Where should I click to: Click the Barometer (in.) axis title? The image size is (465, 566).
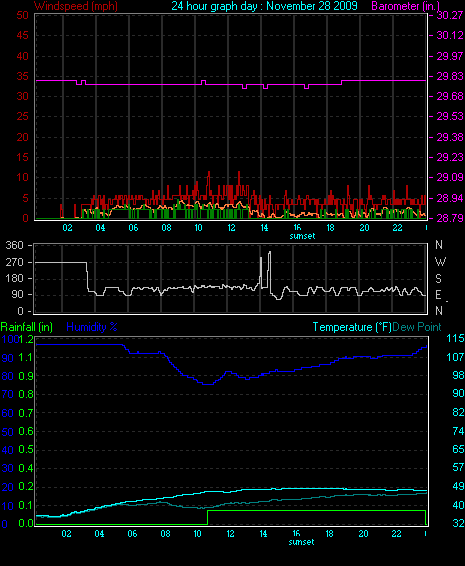point(405,6)
